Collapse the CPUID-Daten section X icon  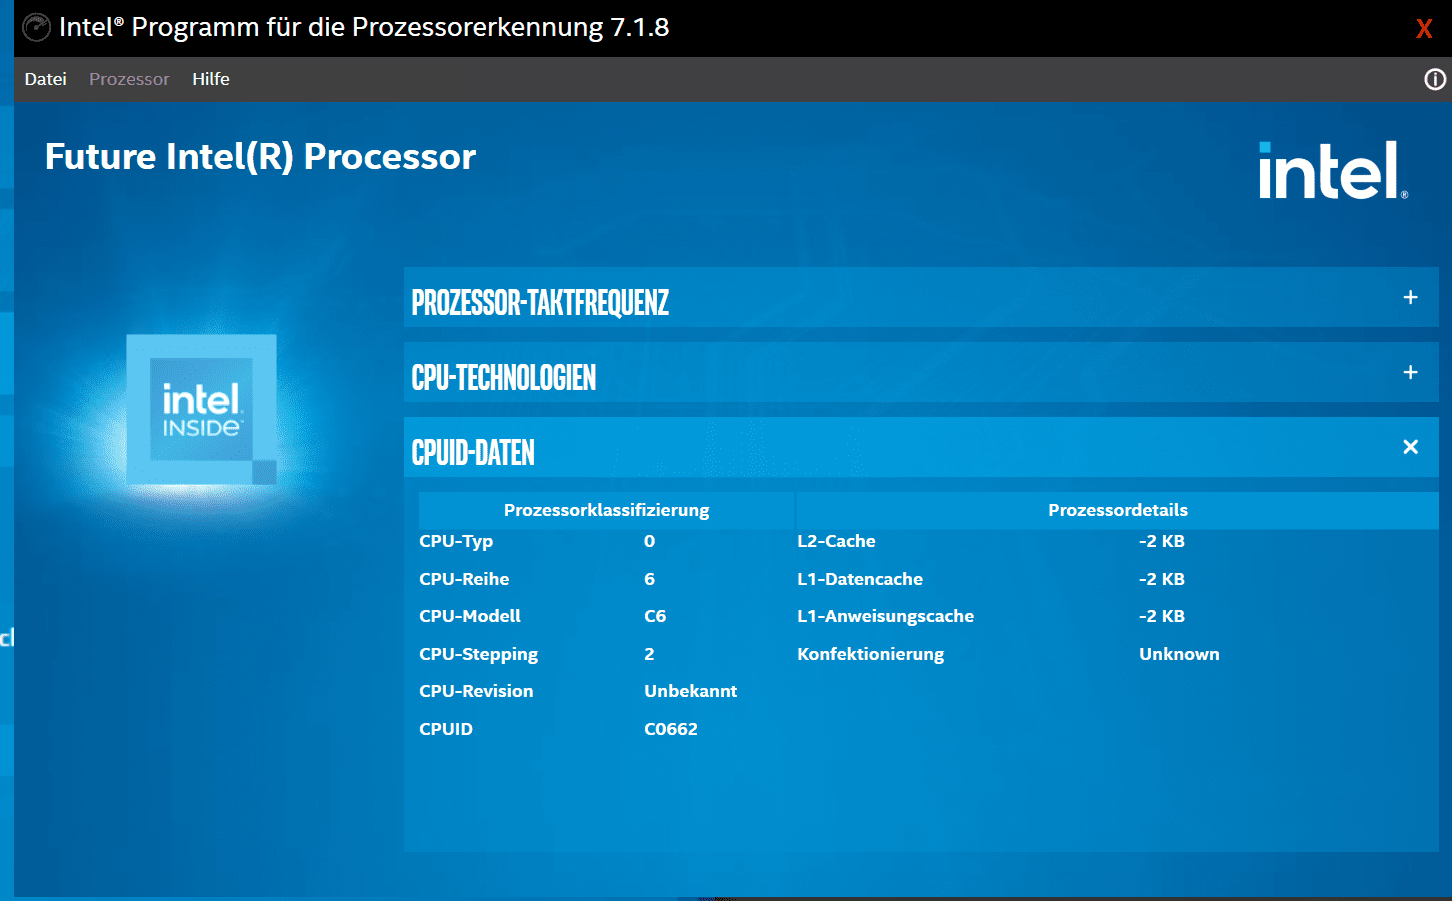pos(1410,447)
